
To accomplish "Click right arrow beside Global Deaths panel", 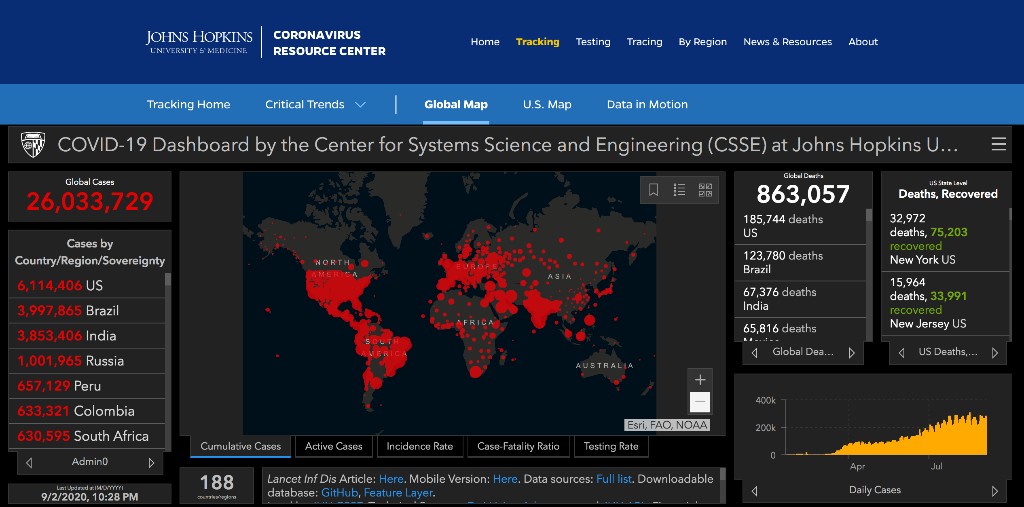I will [x=852, y=353].
